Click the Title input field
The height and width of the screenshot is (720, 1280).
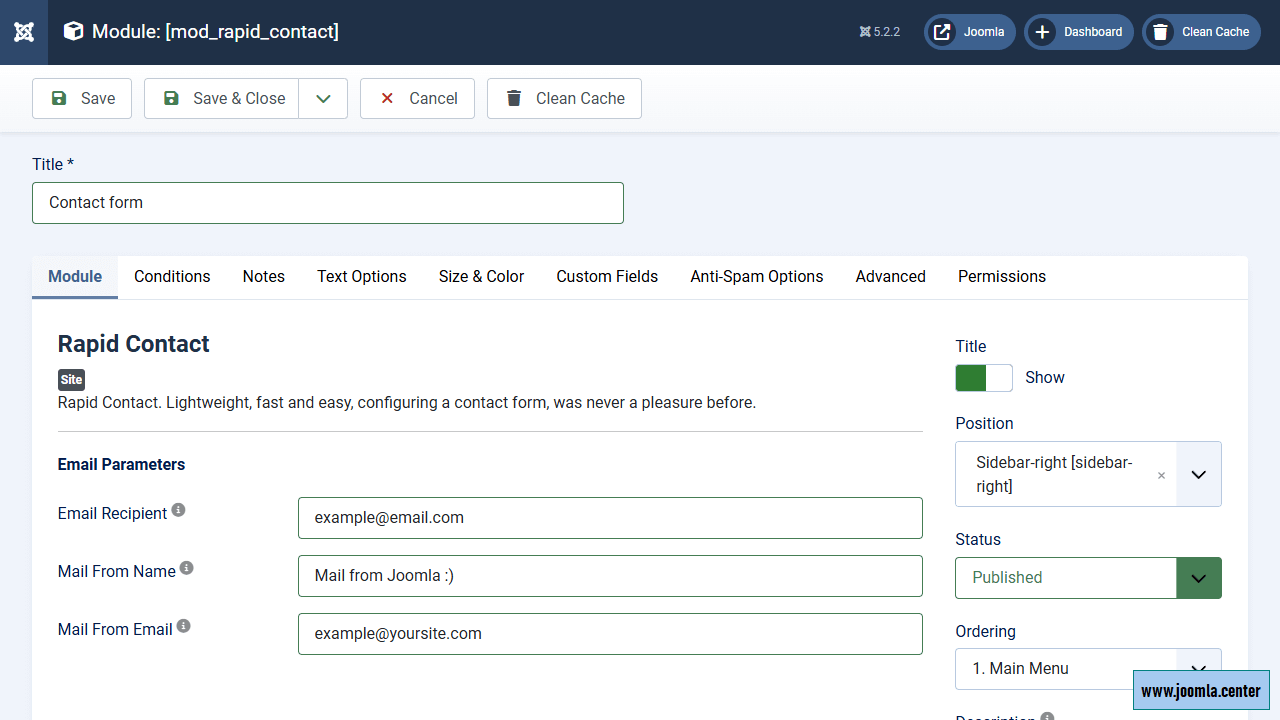click(328, 203)
